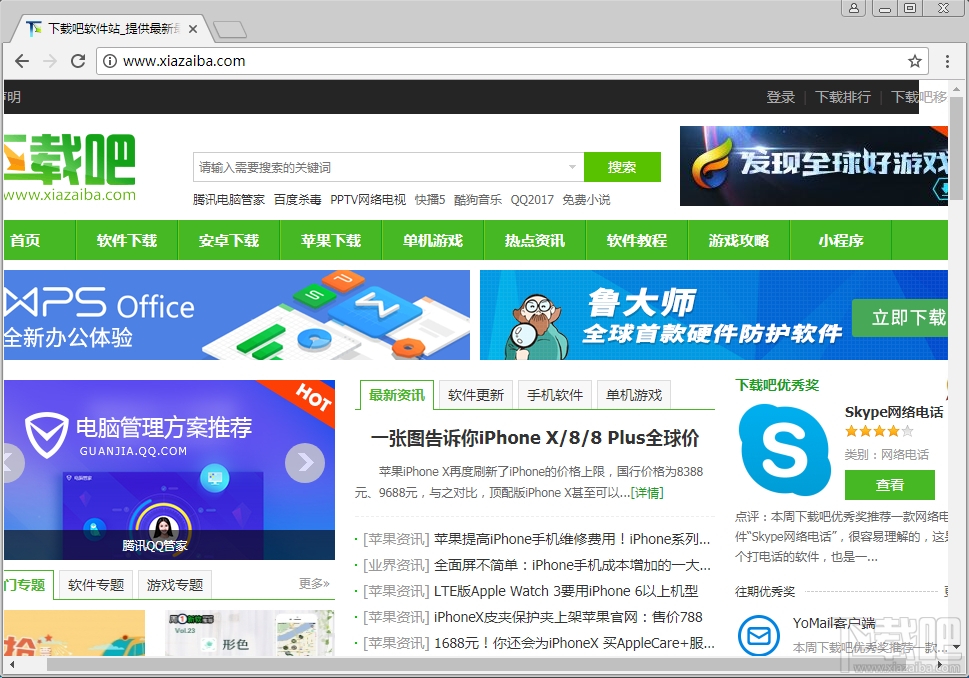Click the 下载吧 site logo

point(69,168)
